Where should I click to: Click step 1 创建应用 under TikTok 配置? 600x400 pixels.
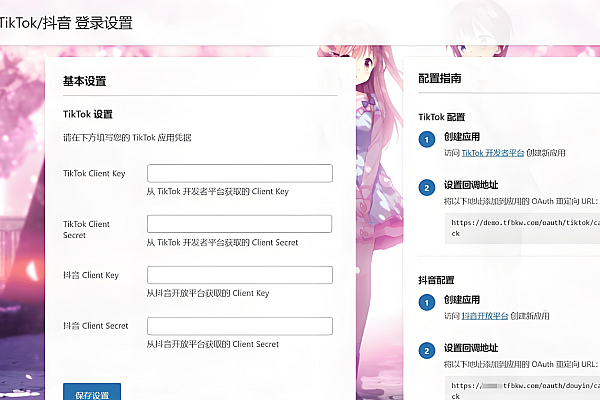462,137
